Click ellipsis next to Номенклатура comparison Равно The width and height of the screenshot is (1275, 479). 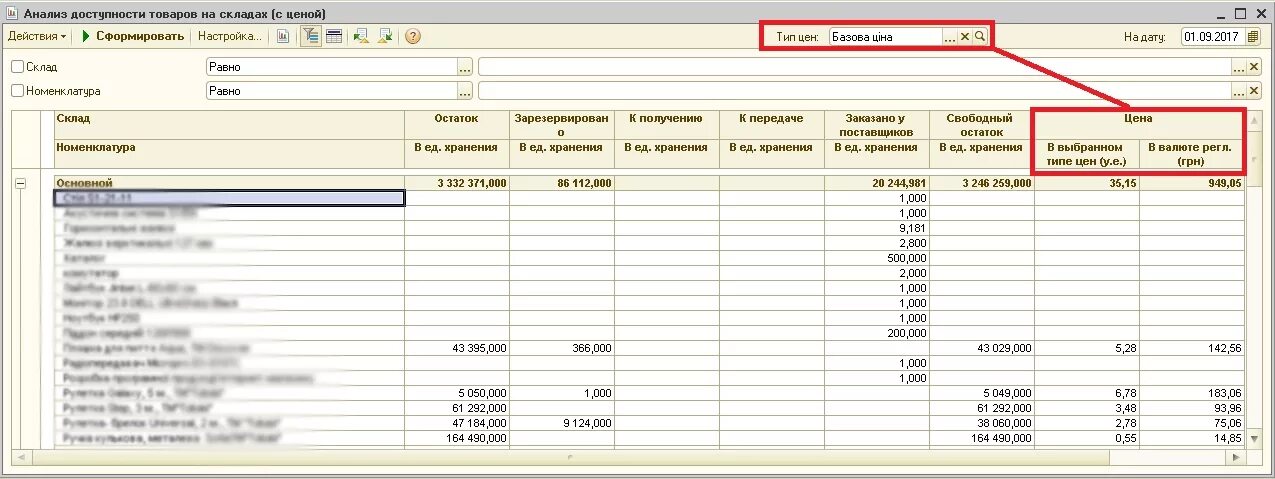pyautogui.click(x=465, y=91)
